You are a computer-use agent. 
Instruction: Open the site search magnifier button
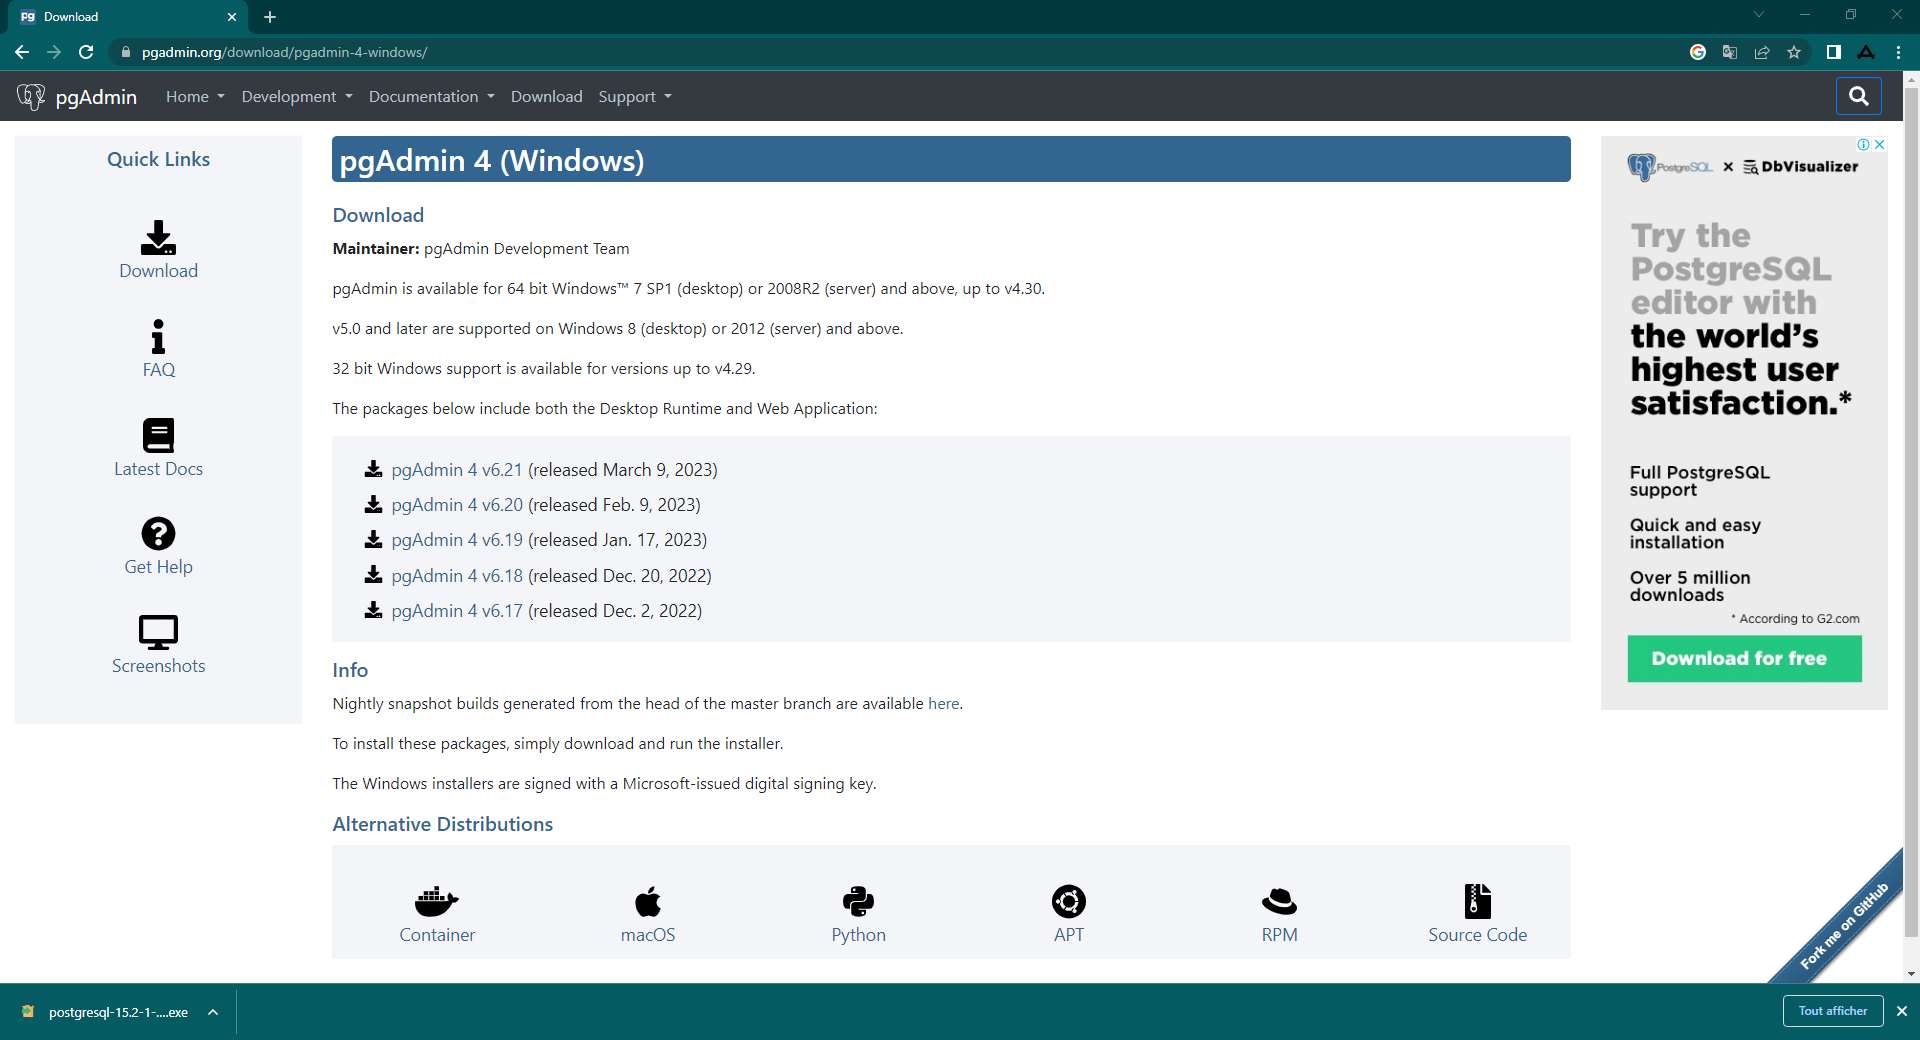point(1858,96)
